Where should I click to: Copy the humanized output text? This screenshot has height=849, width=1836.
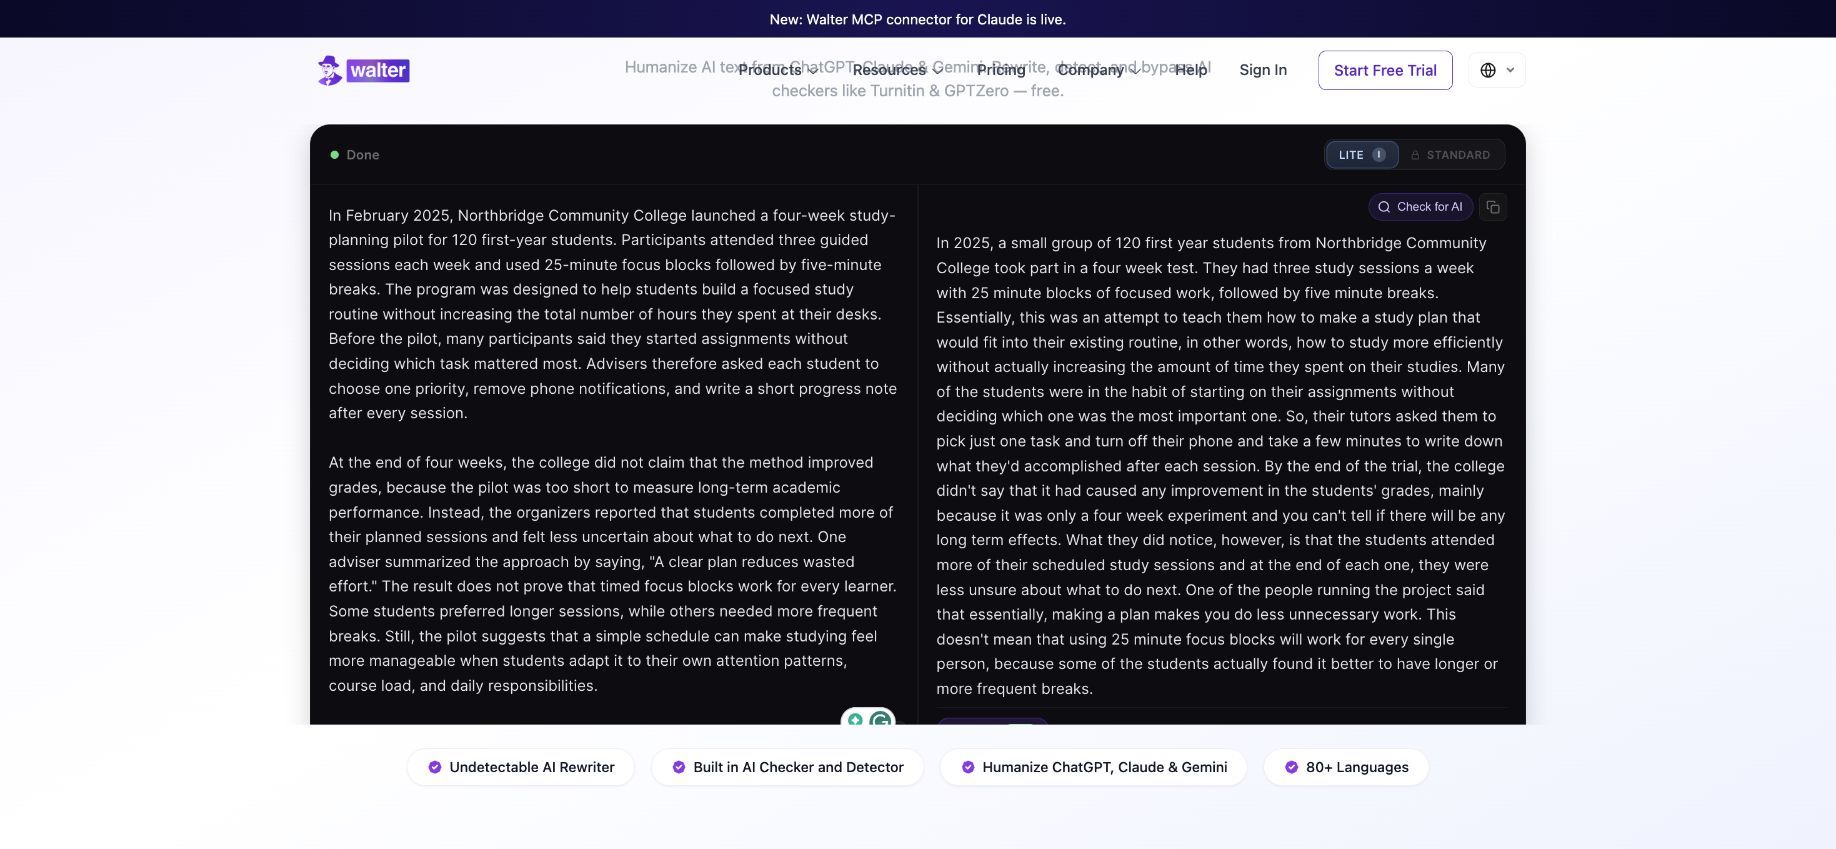coord(1492,207)
